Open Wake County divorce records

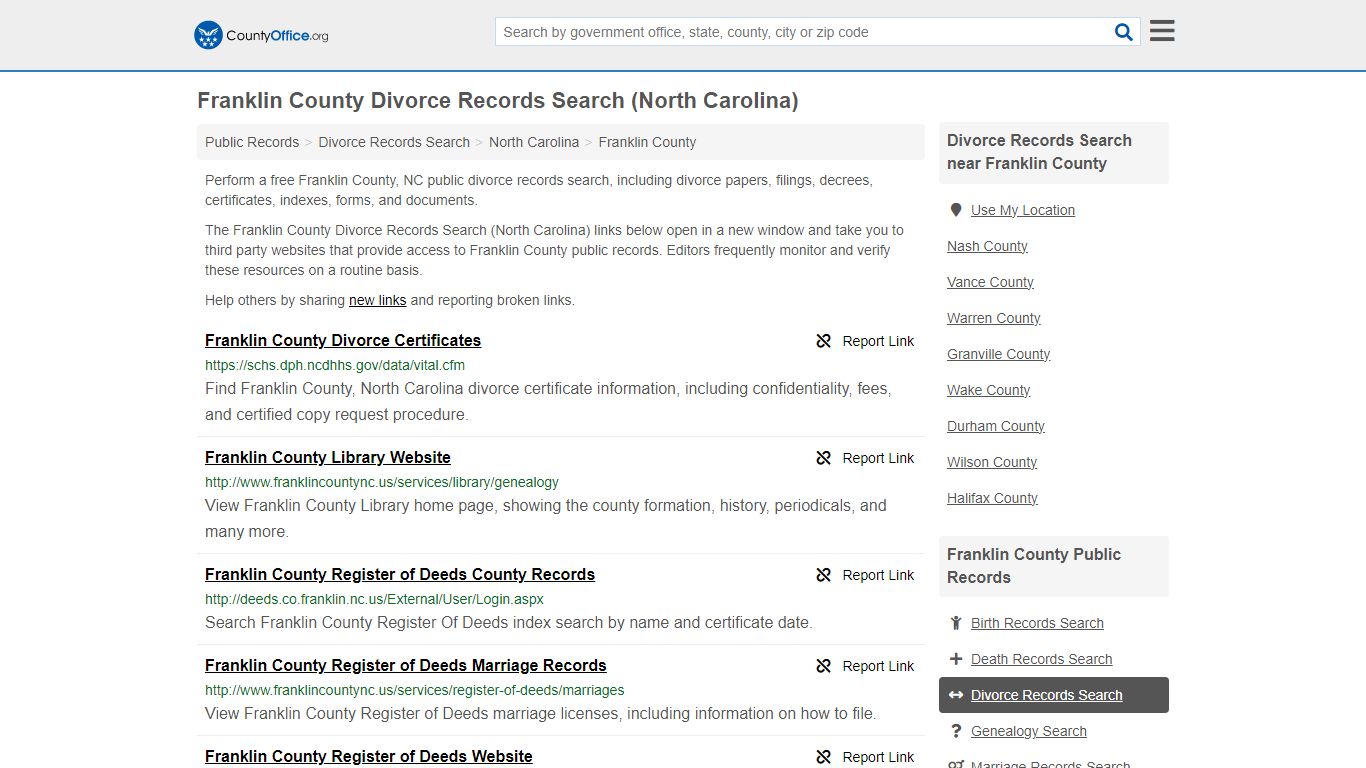(x=988, y=390)
